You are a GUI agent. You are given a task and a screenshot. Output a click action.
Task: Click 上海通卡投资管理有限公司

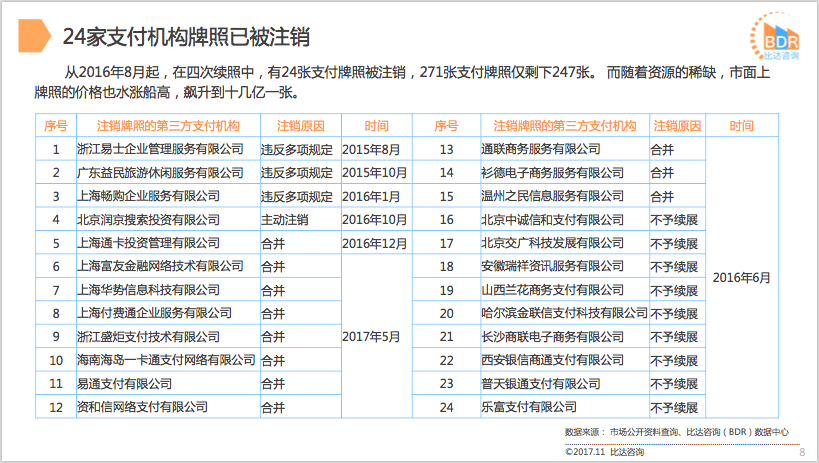(x=148, y=243)
